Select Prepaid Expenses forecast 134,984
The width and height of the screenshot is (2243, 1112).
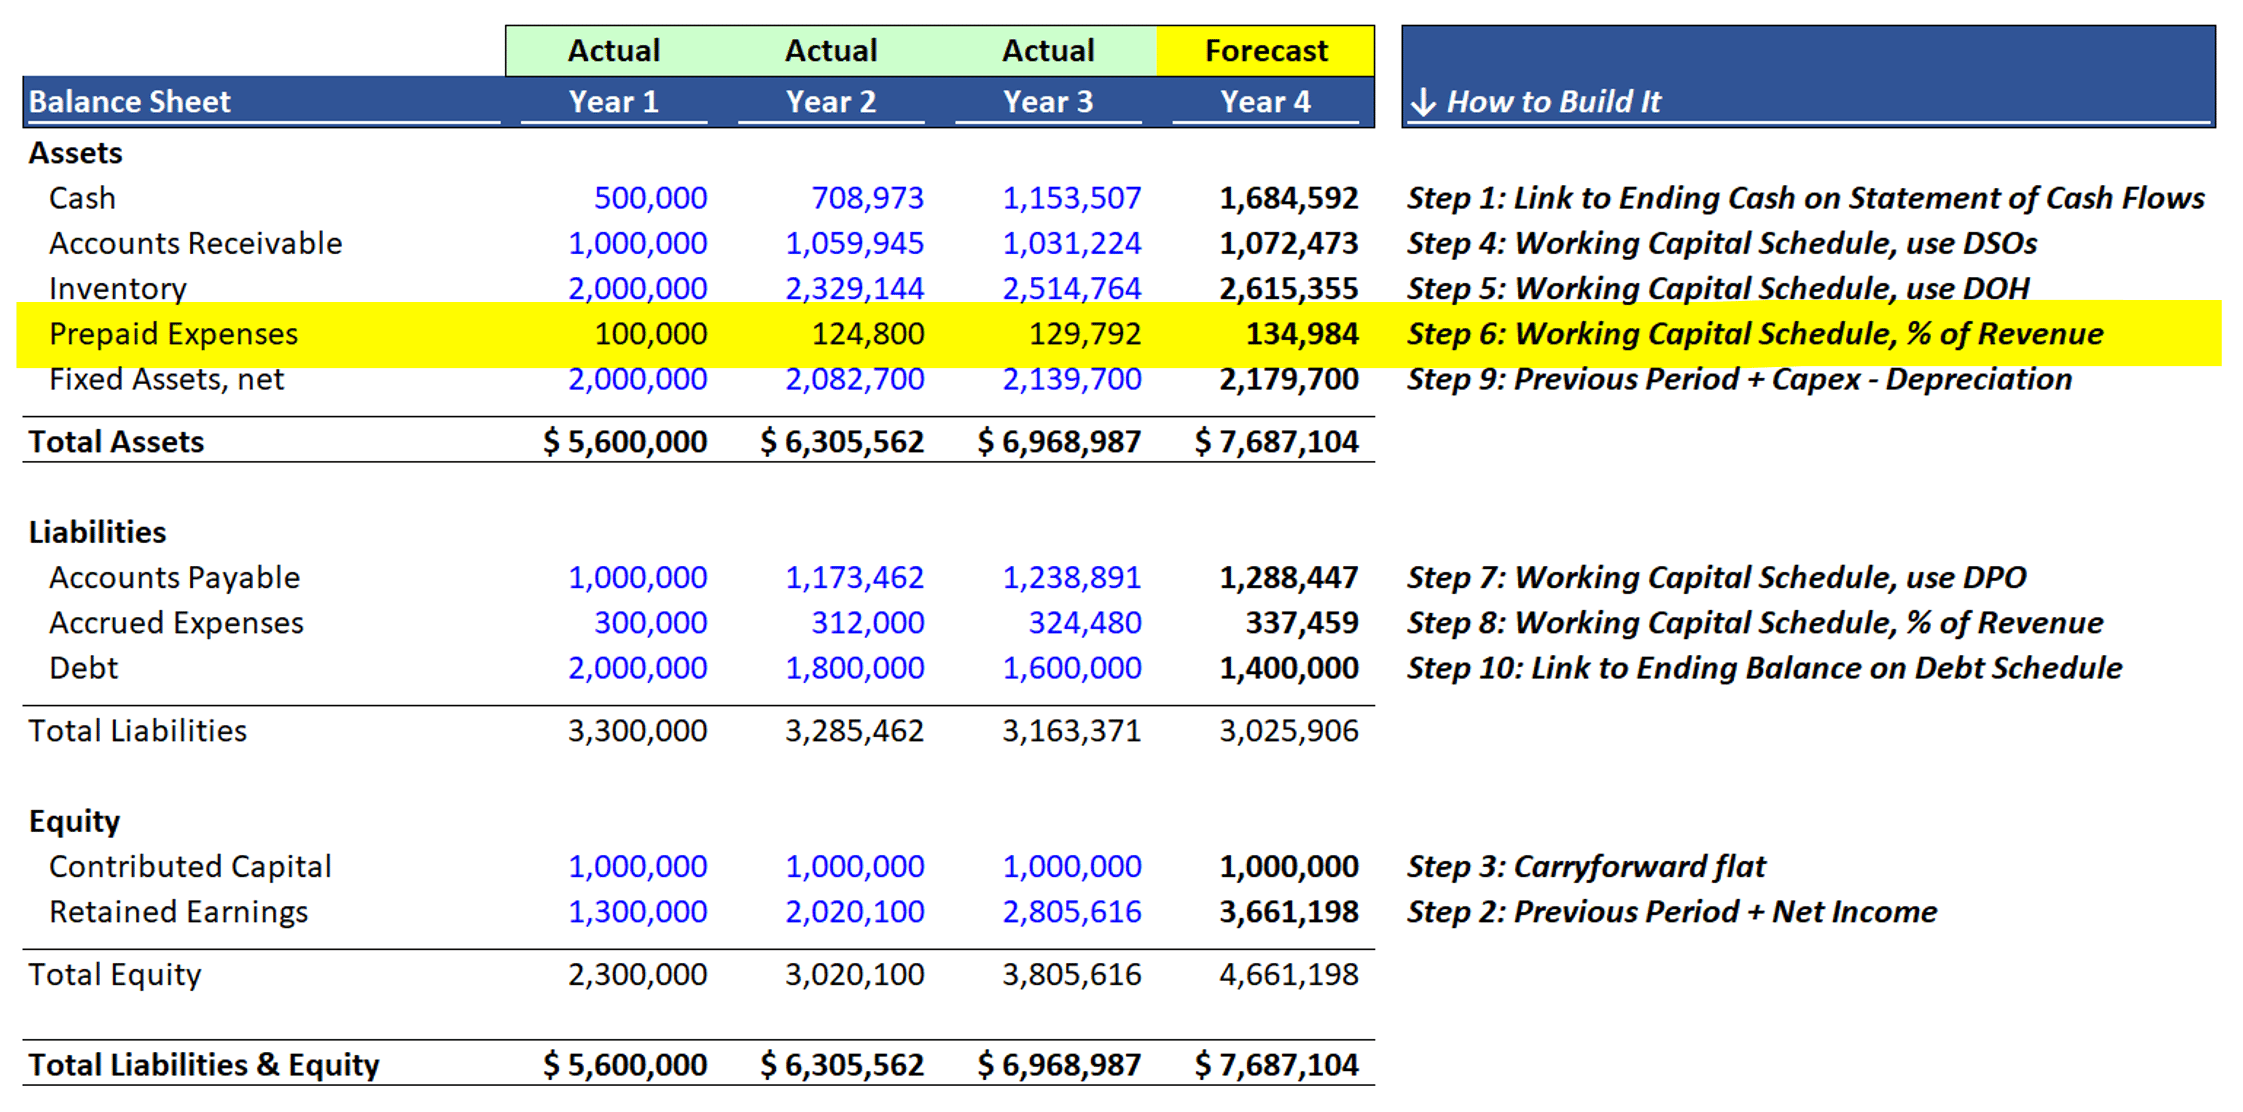tap(1302, 334)
